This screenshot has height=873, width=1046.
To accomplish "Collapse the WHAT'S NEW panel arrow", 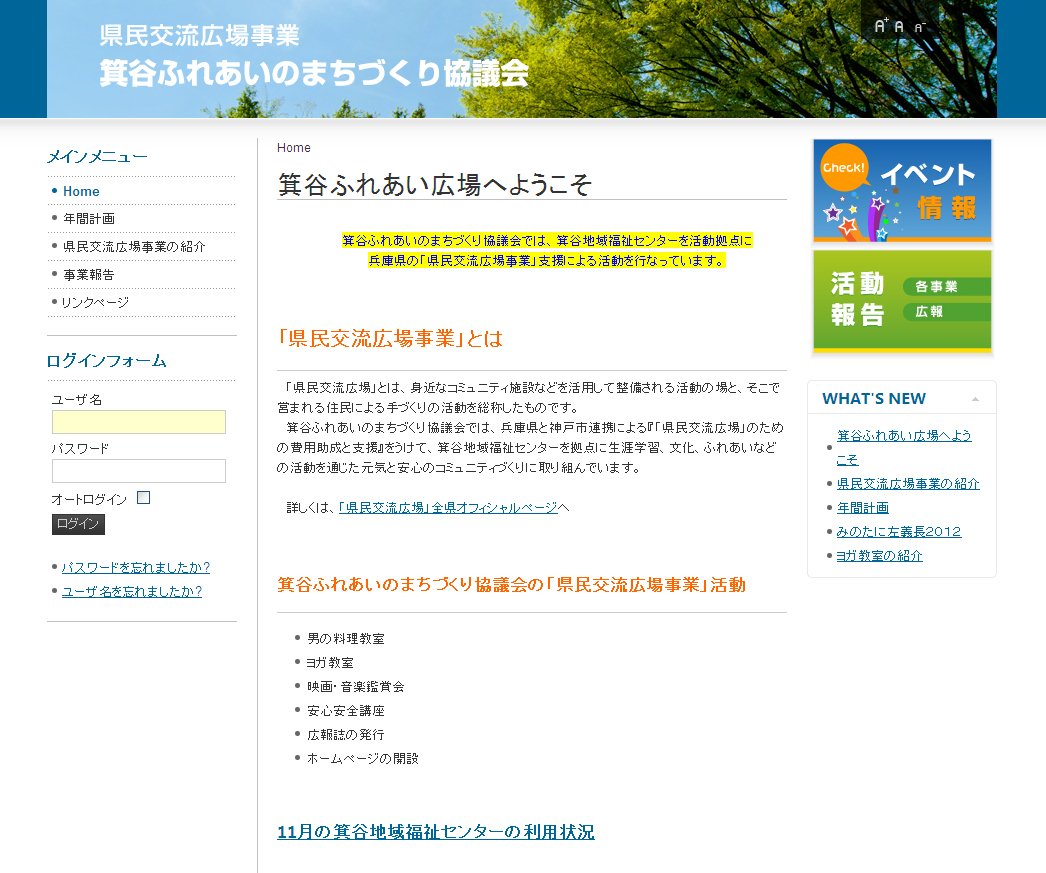I will click(x=975, y=399).
